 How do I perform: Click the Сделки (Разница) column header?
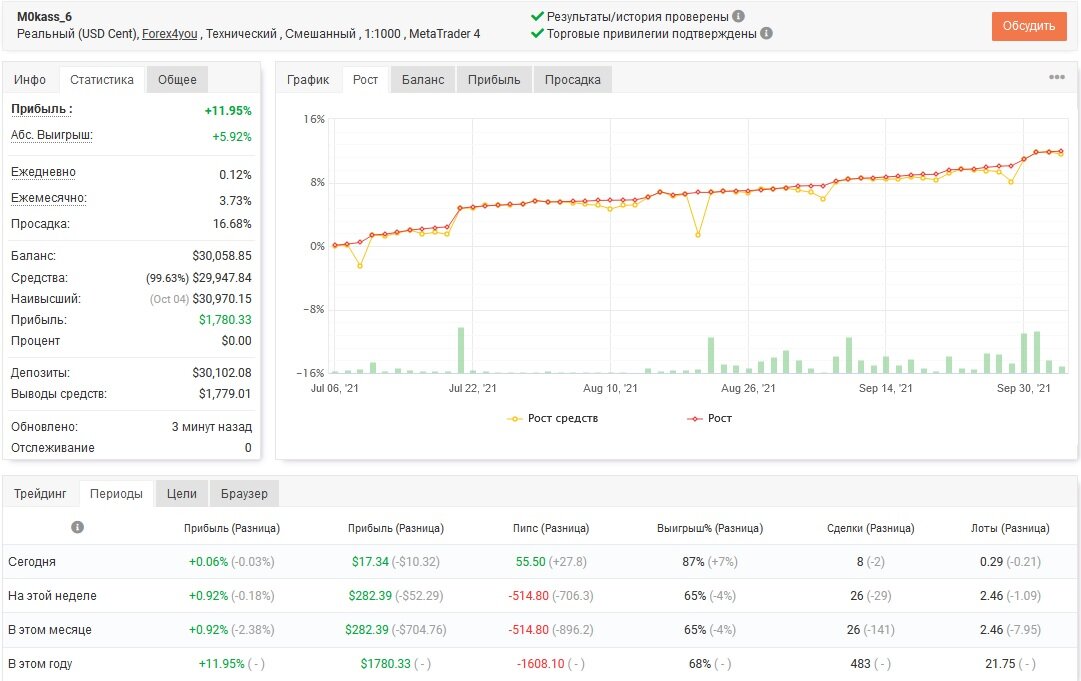[x=871, y=528]
